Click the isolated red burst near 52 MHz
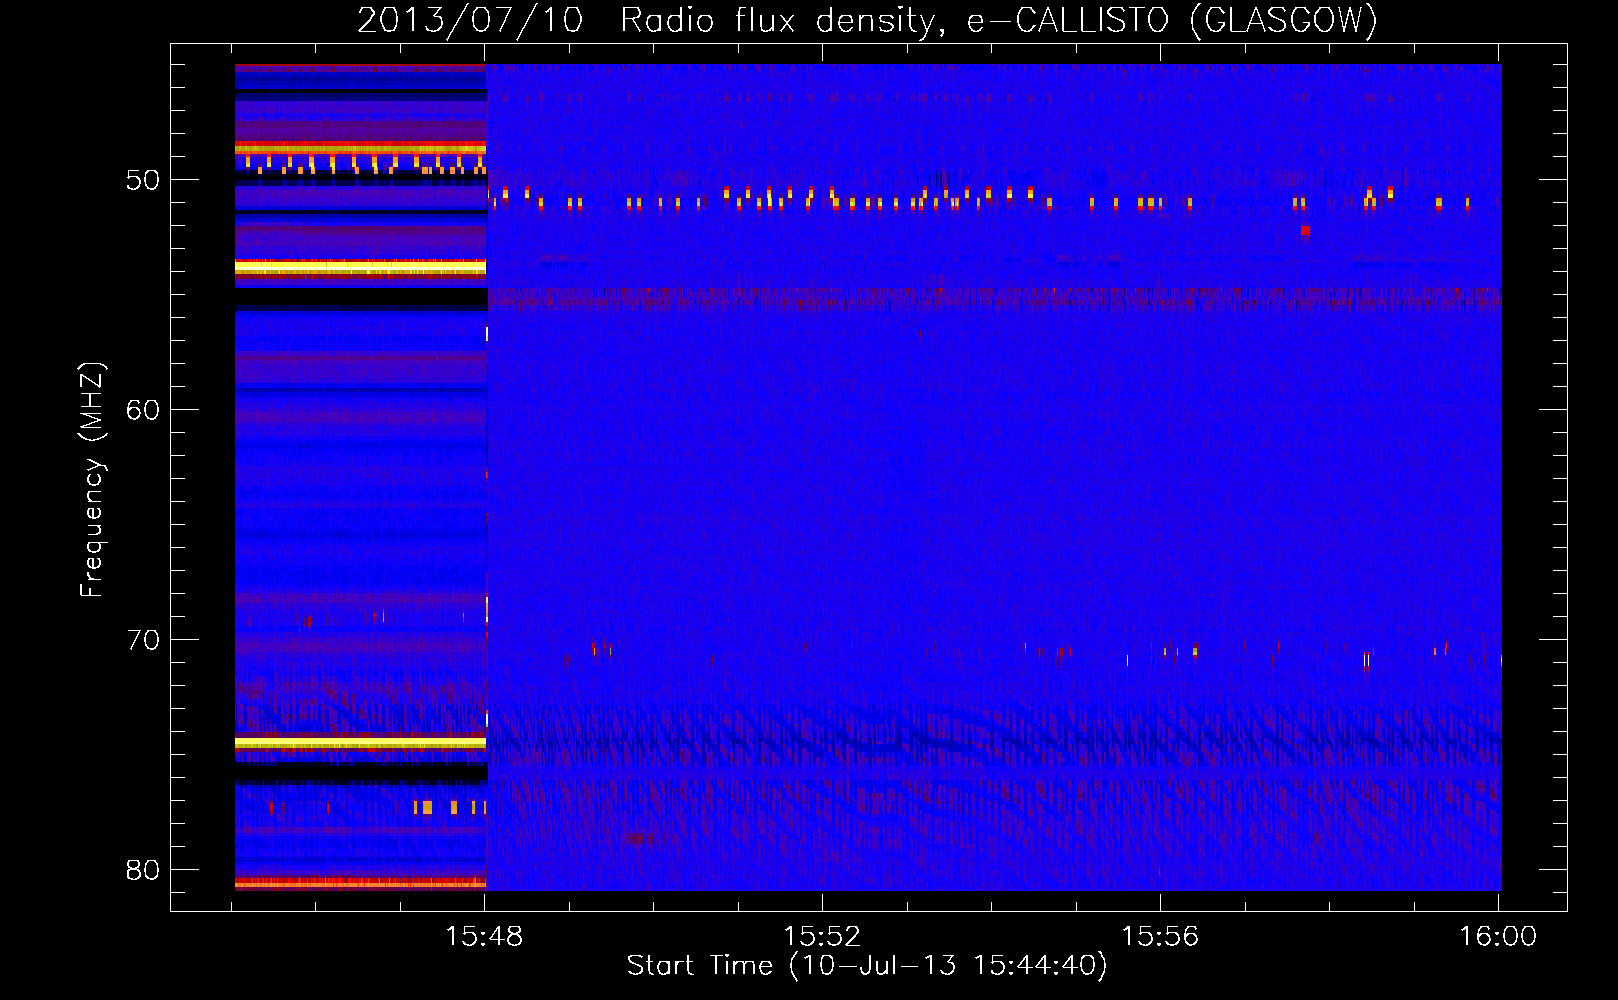1618x1000 pixels. coord(1305,231)
